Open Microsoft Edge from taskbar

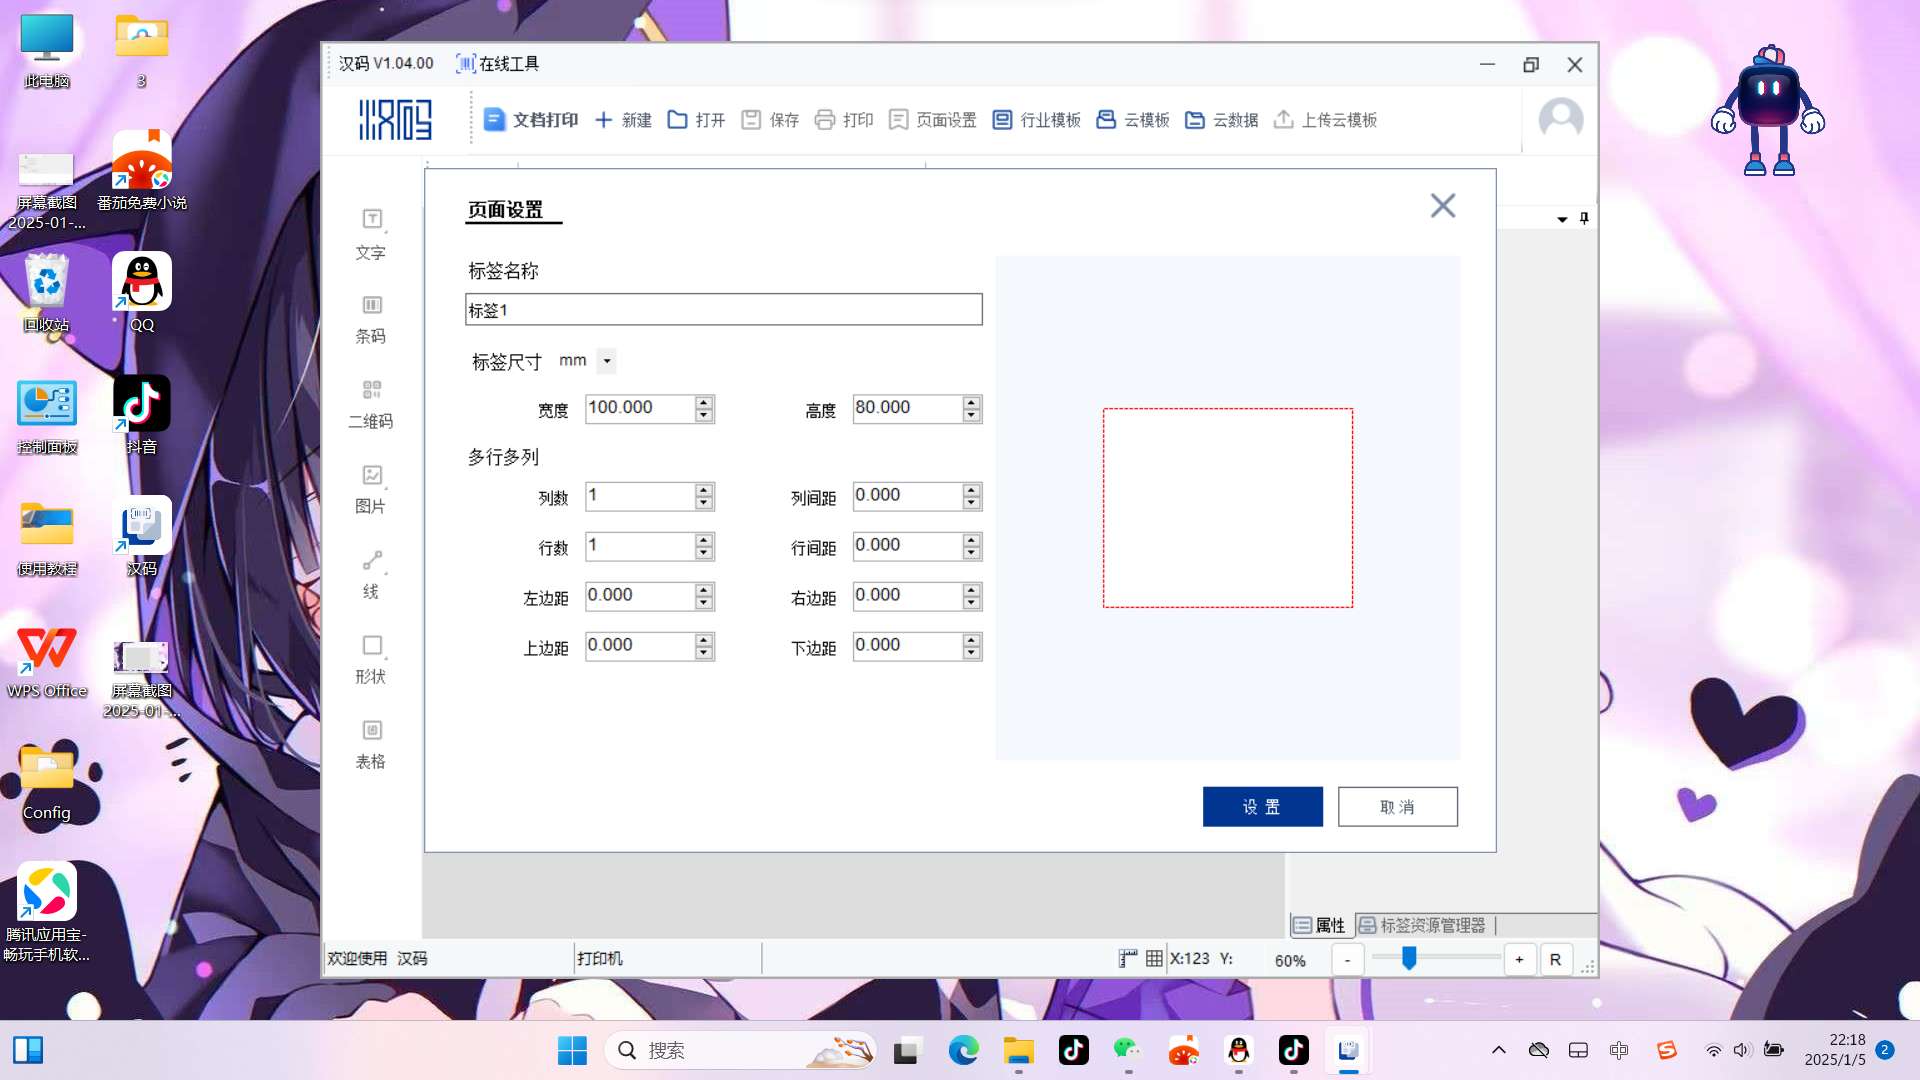(963, 1050)
